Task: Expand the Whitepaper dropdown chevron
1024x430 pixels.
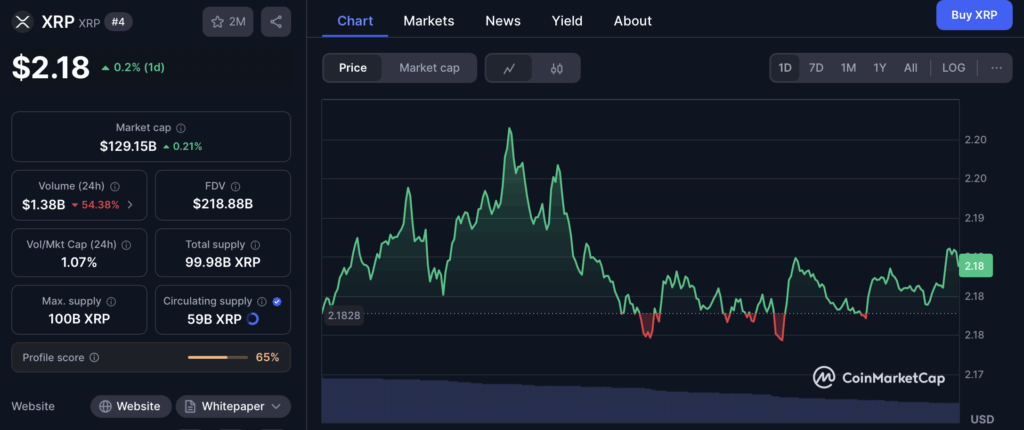Action: (x=276, y=406)
